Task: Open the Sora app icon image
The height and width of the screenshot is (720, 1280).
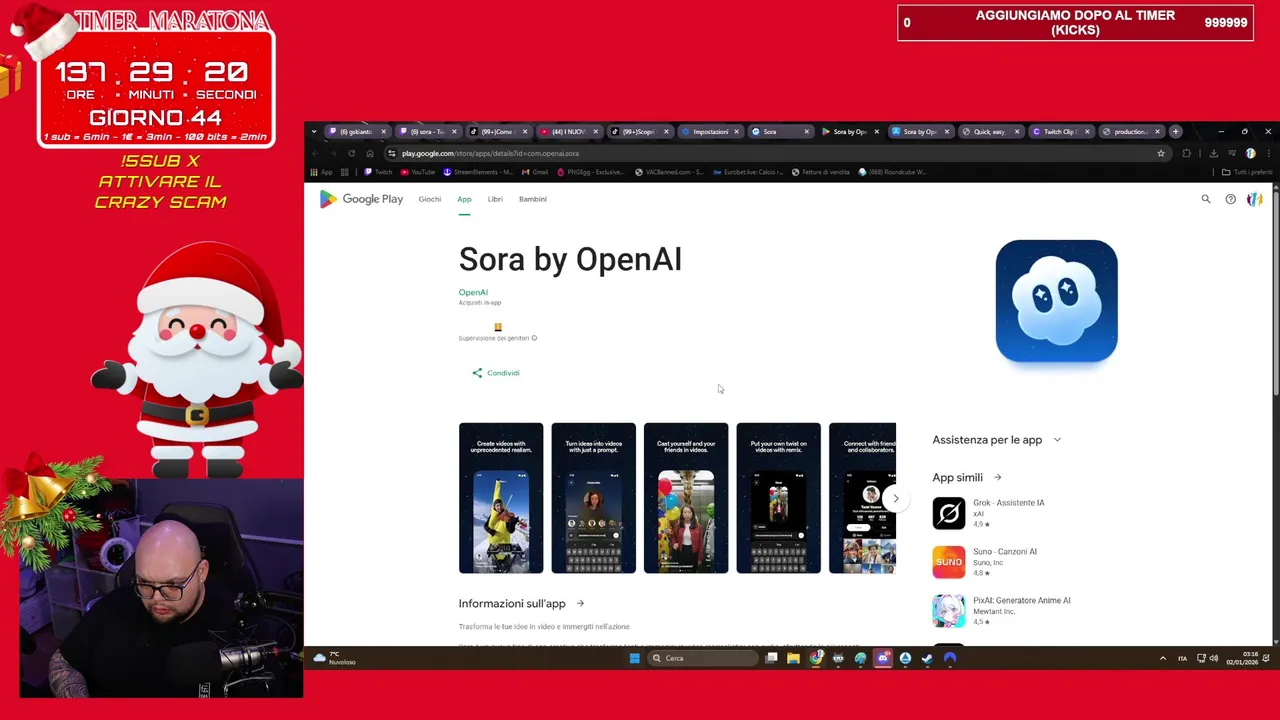Action: [1056, 301]
